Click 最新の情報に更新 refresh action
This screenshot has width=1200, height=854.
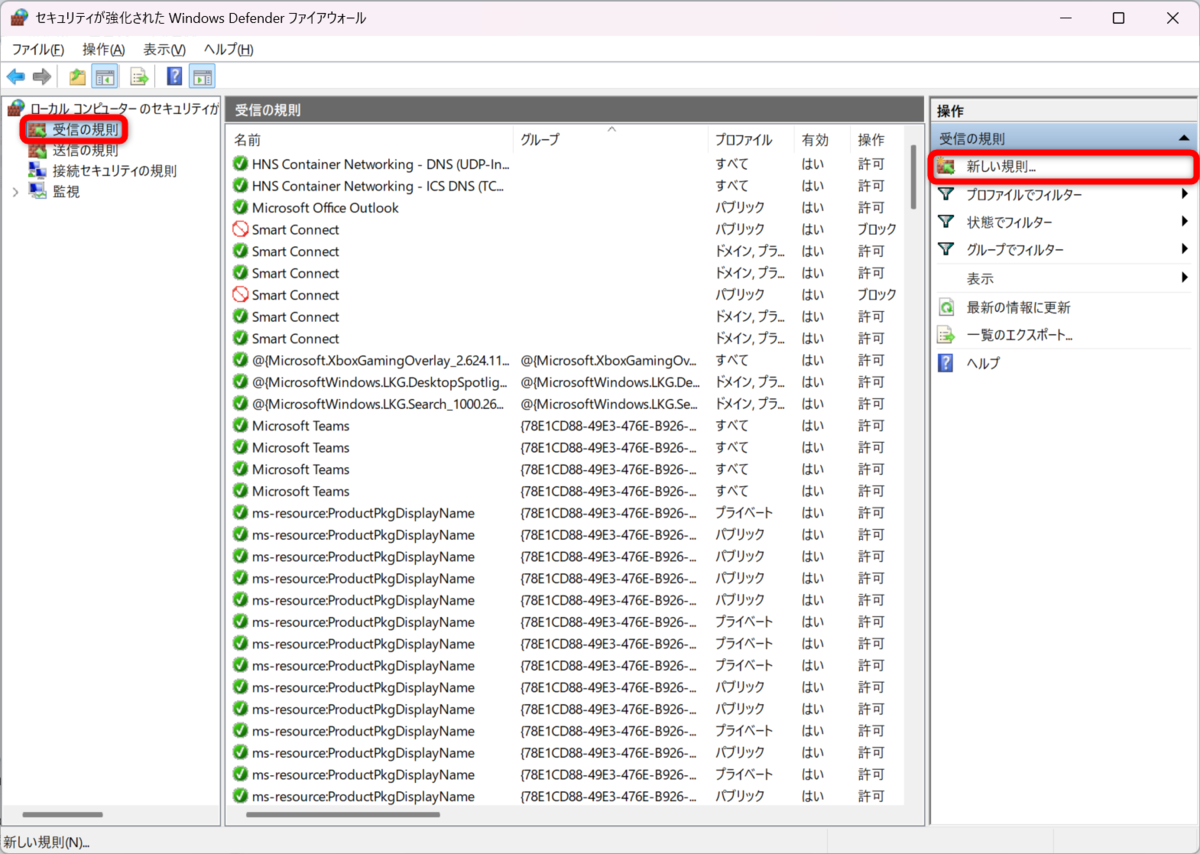coord(1018,307)
